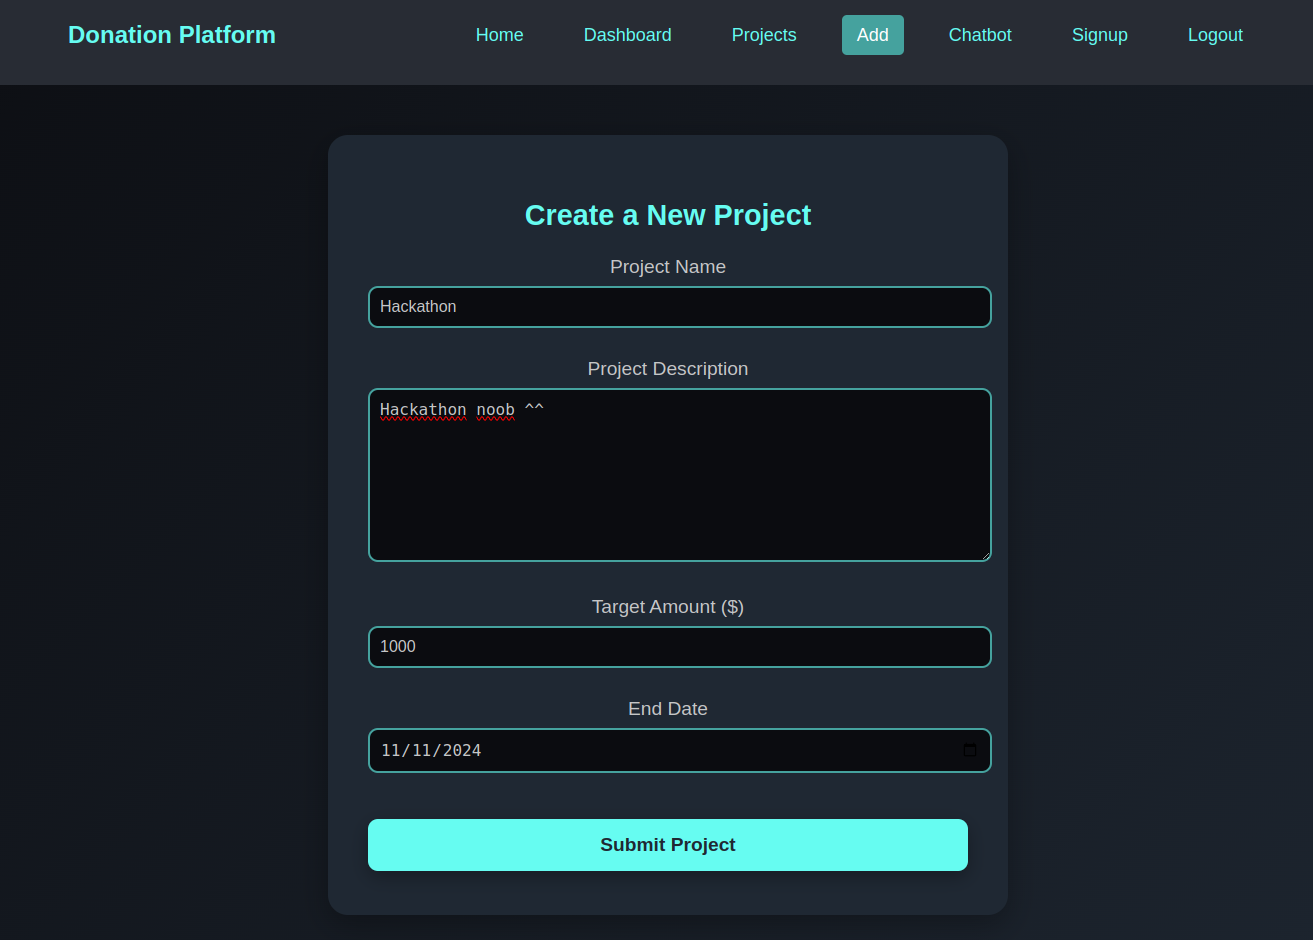Image resolution: width=1313 pixels, height=940 pixels.
Task: Click the Create a New Project heading
Action: coord(667,215)
